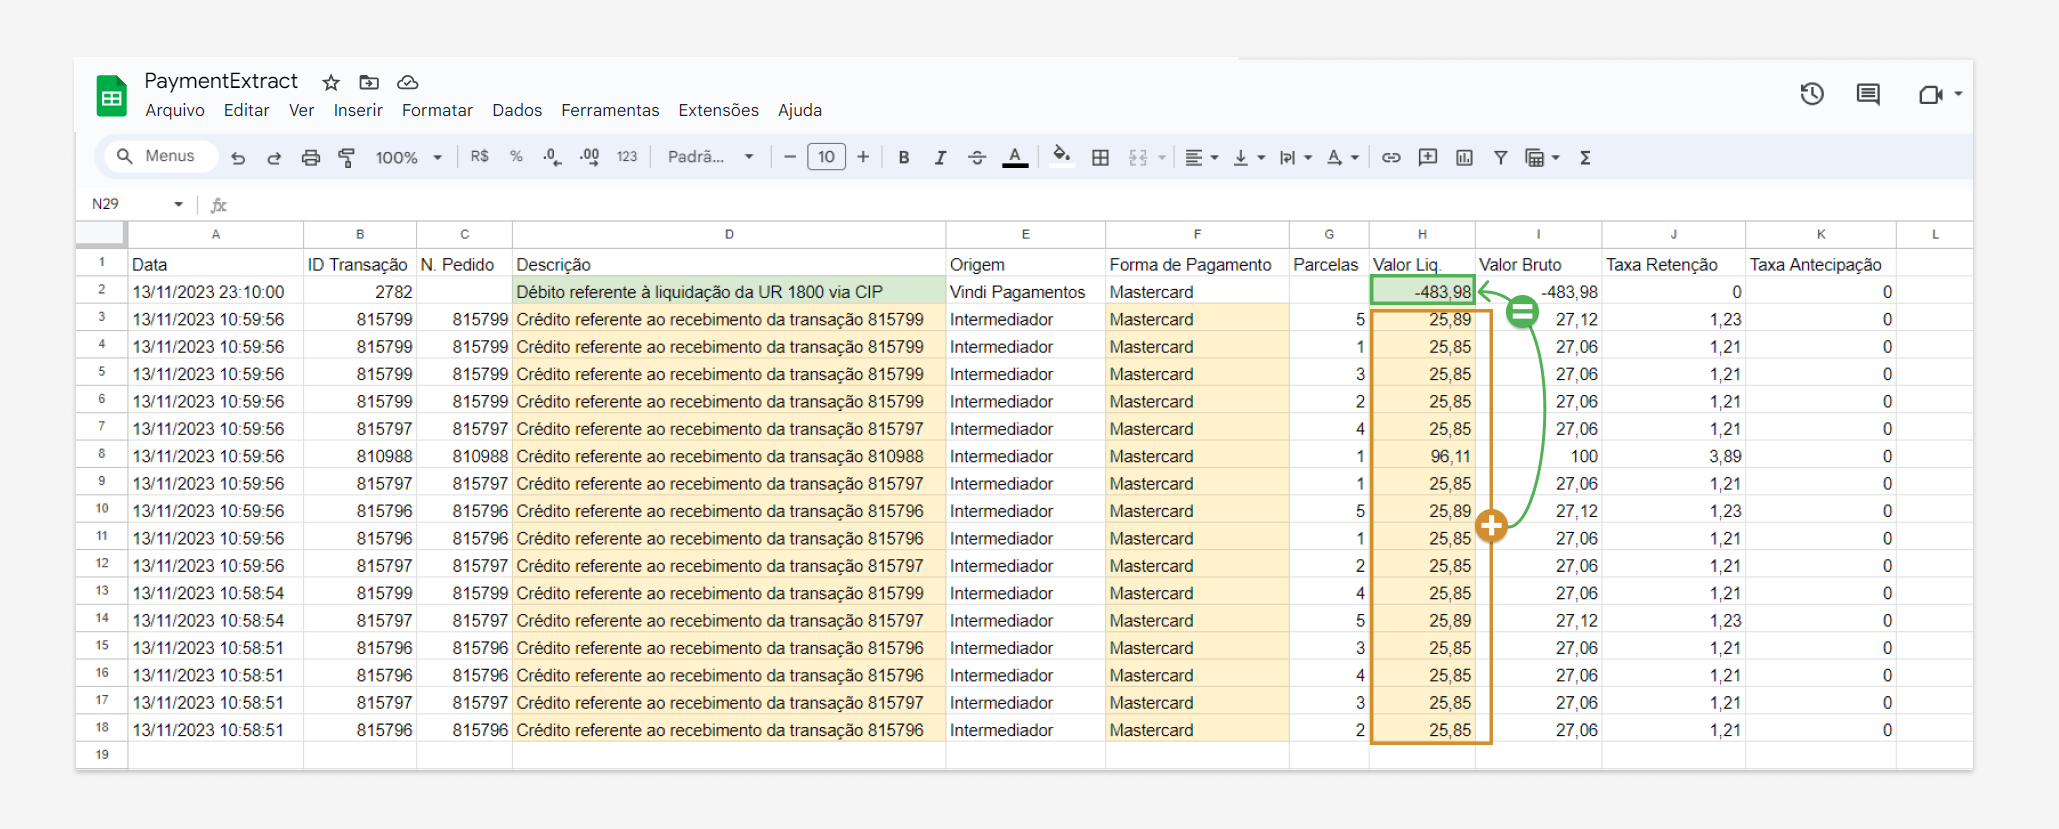
Task: Select row 8 header
Action: [102, 455]
